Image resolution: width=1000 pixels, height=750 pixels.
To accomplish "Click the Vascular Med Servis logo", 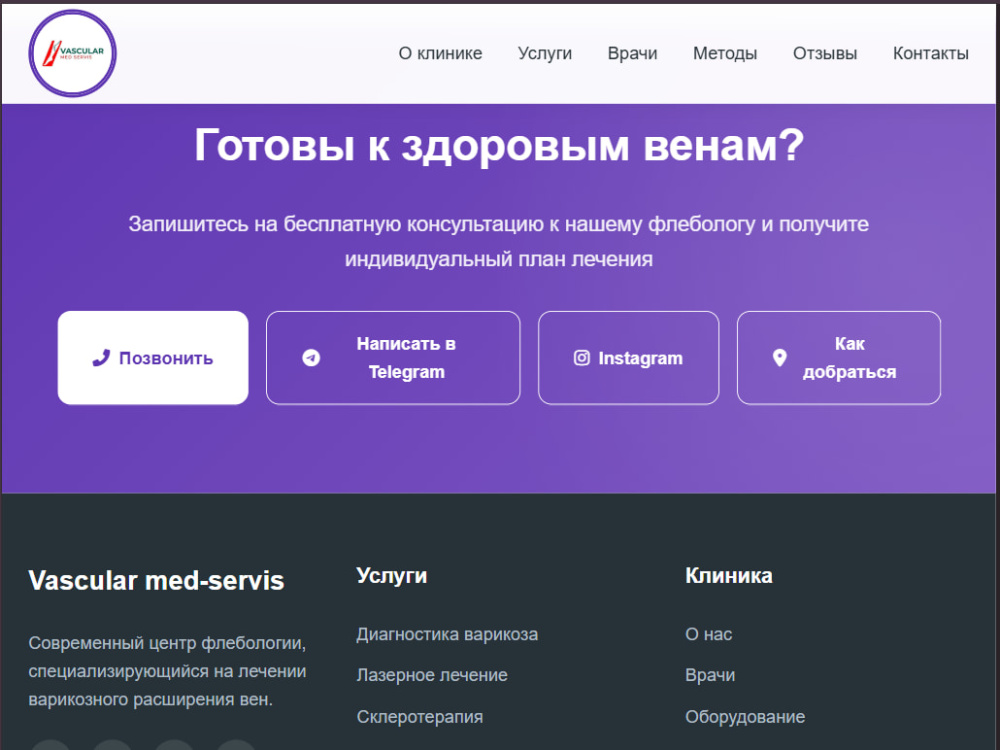I will pyautogui.click(x=73, y=54).
